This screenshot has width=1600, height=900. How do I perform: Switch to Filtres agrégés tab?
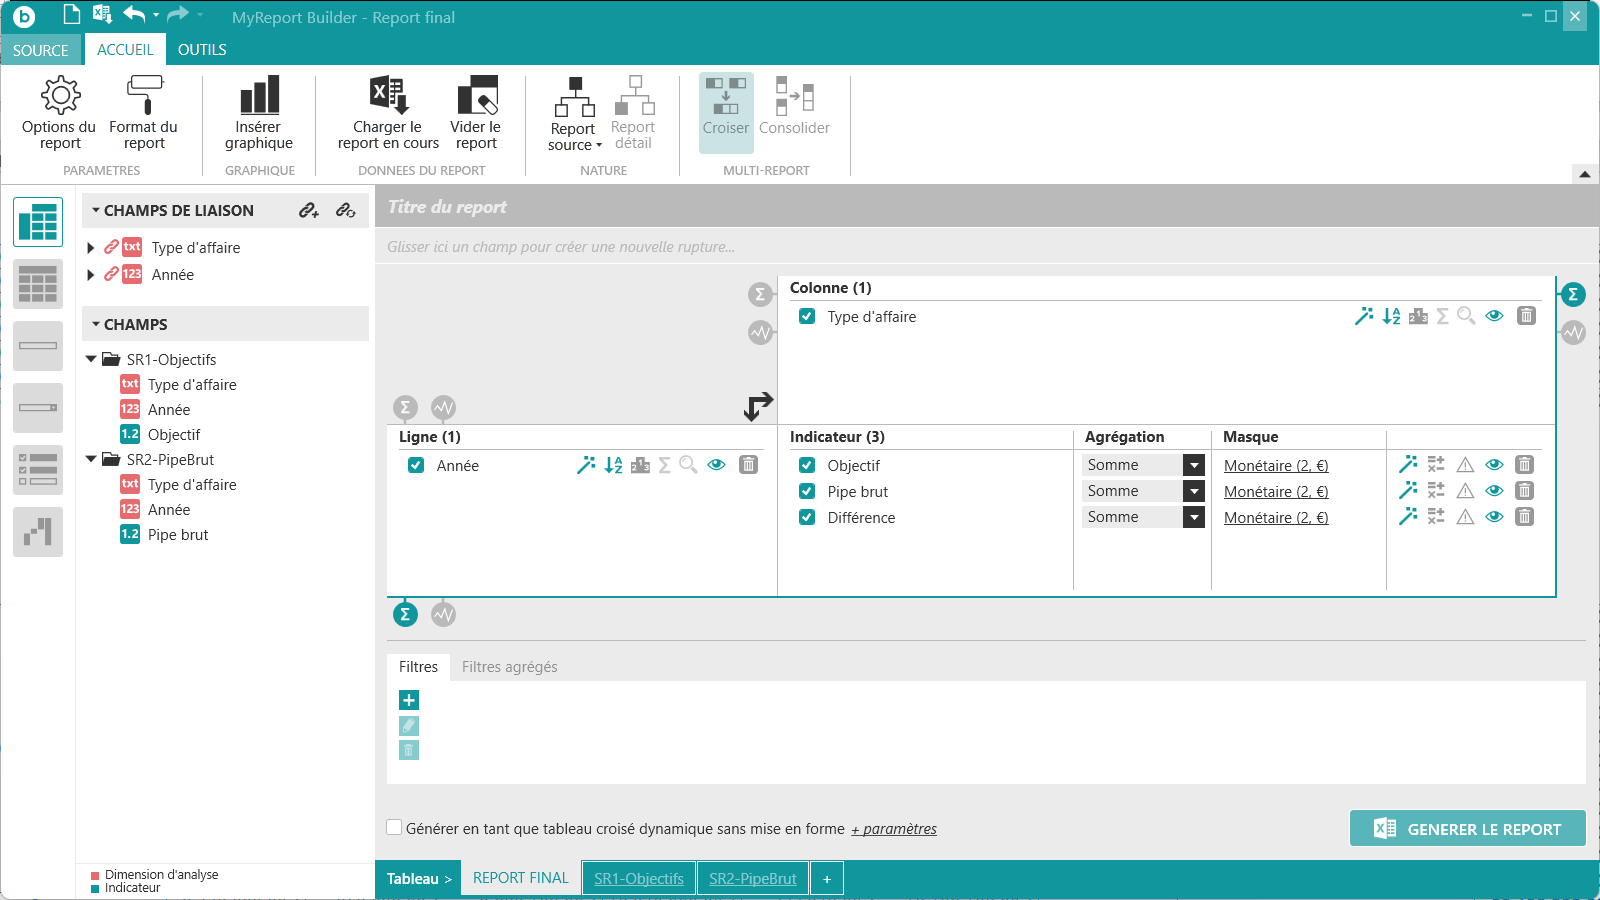click(x=509, y=667)
